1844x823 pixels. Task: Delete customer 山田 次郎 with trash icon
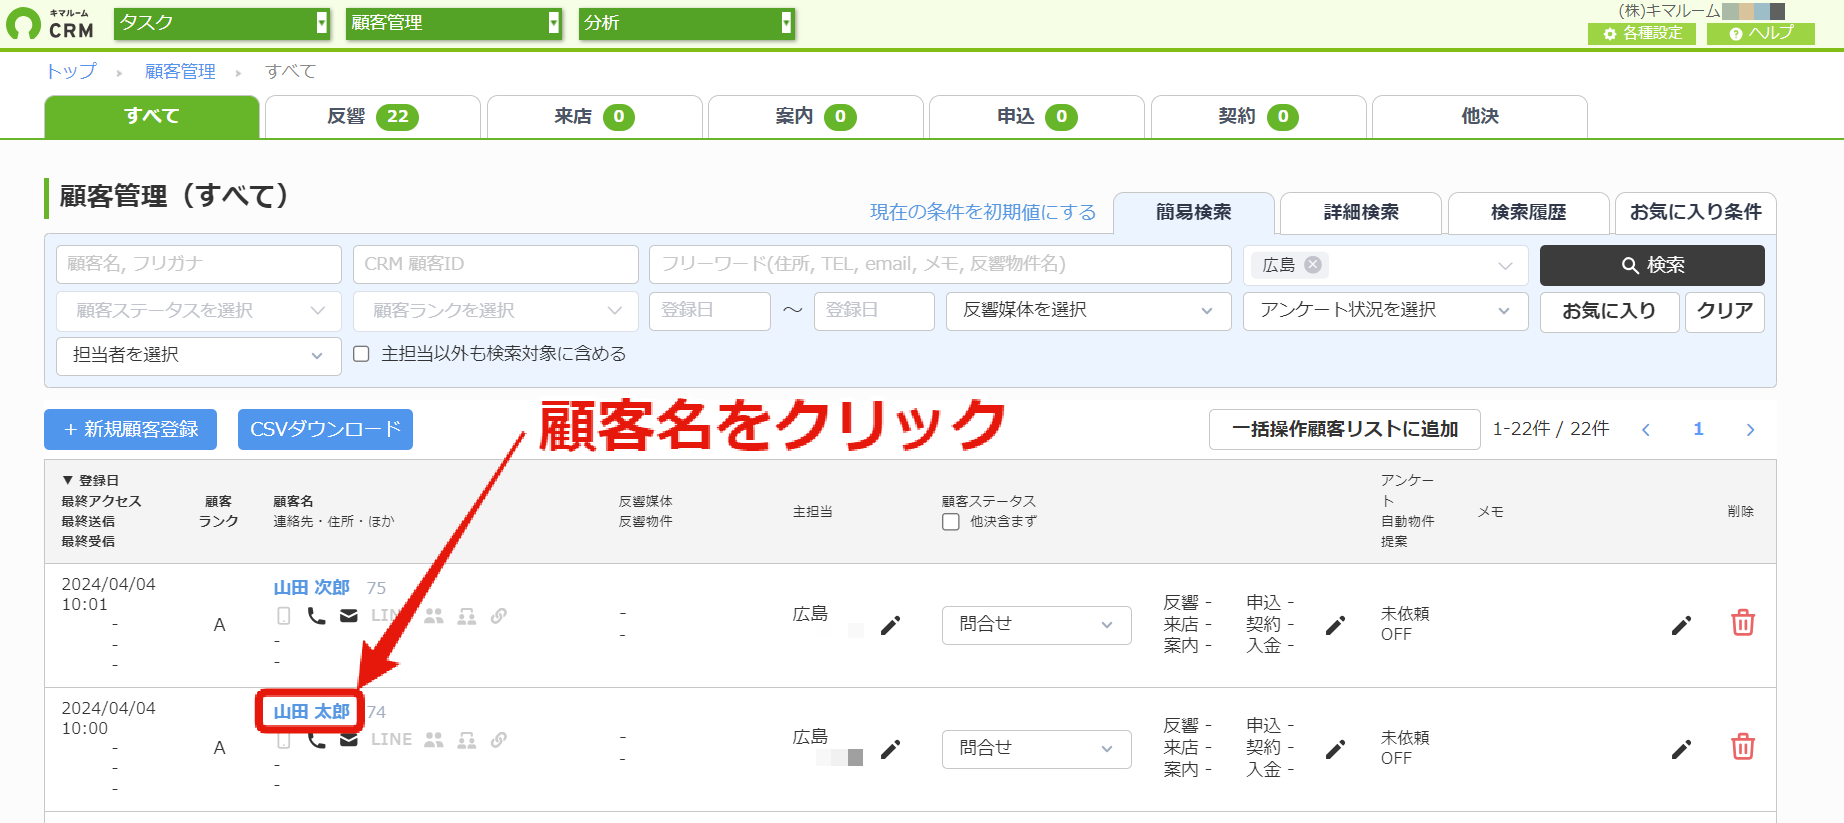(x=1743, y=623)
